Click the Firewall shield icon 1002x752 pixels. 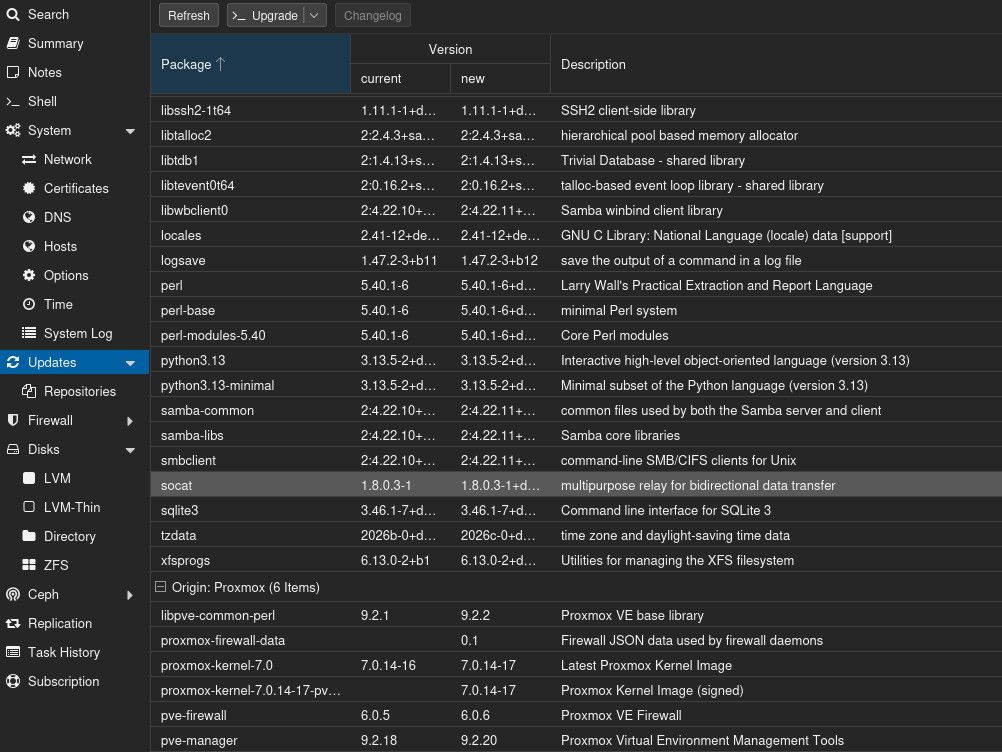tap(13, 420)
